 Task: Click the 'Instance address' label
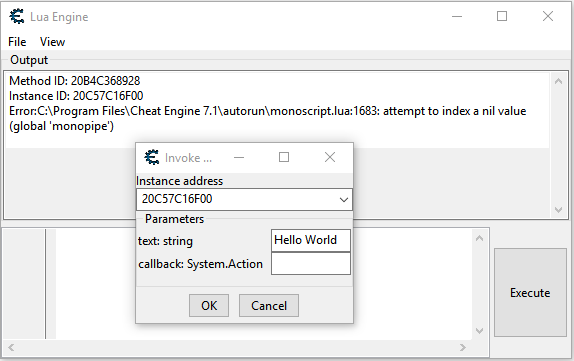tap(179, 181)
